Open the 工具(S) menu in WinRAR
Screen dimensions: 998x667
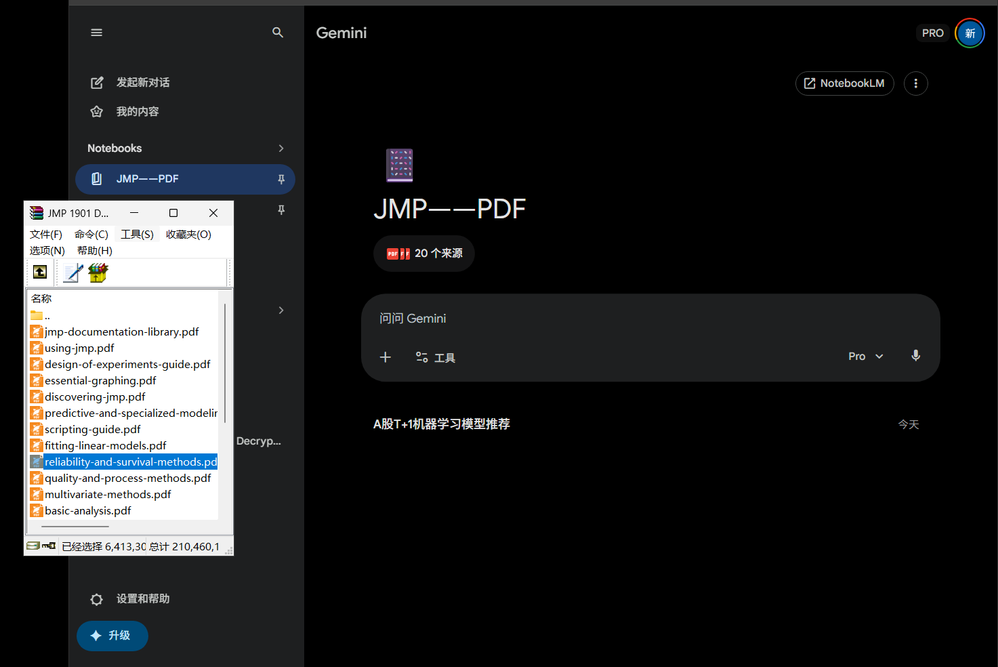(x=137, y=234)
